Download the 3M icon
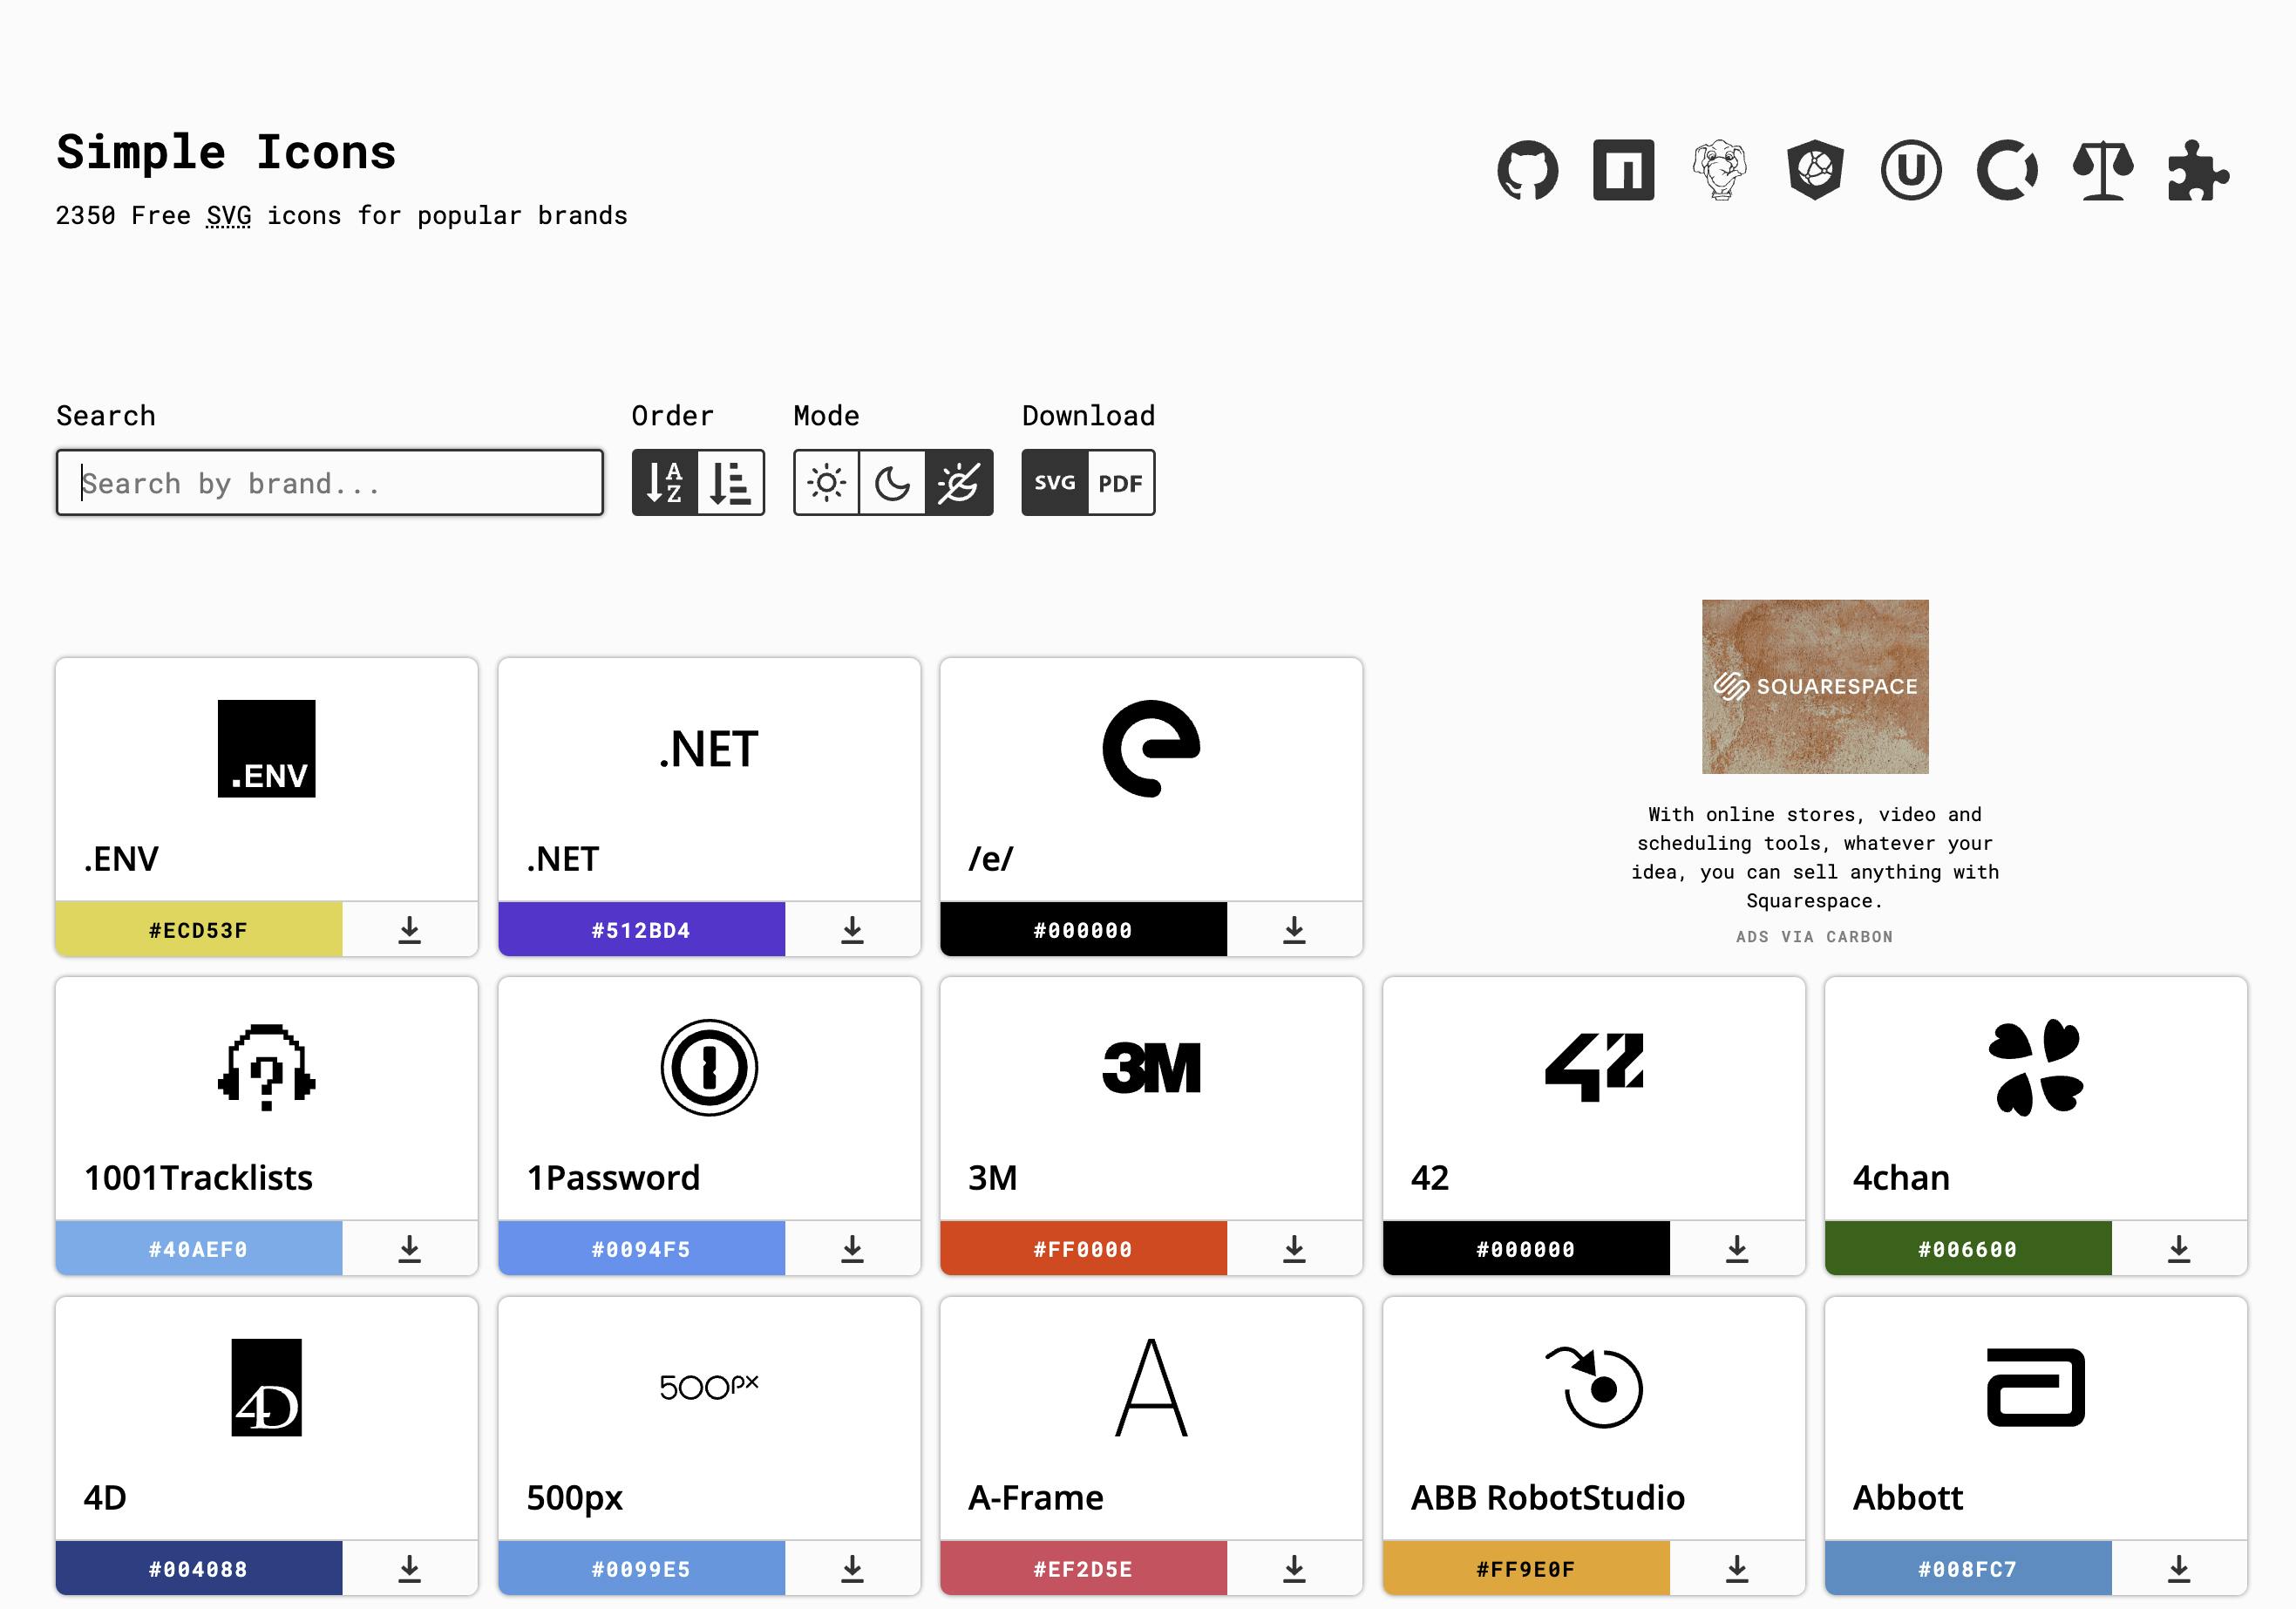 tap(1294, 1249)
